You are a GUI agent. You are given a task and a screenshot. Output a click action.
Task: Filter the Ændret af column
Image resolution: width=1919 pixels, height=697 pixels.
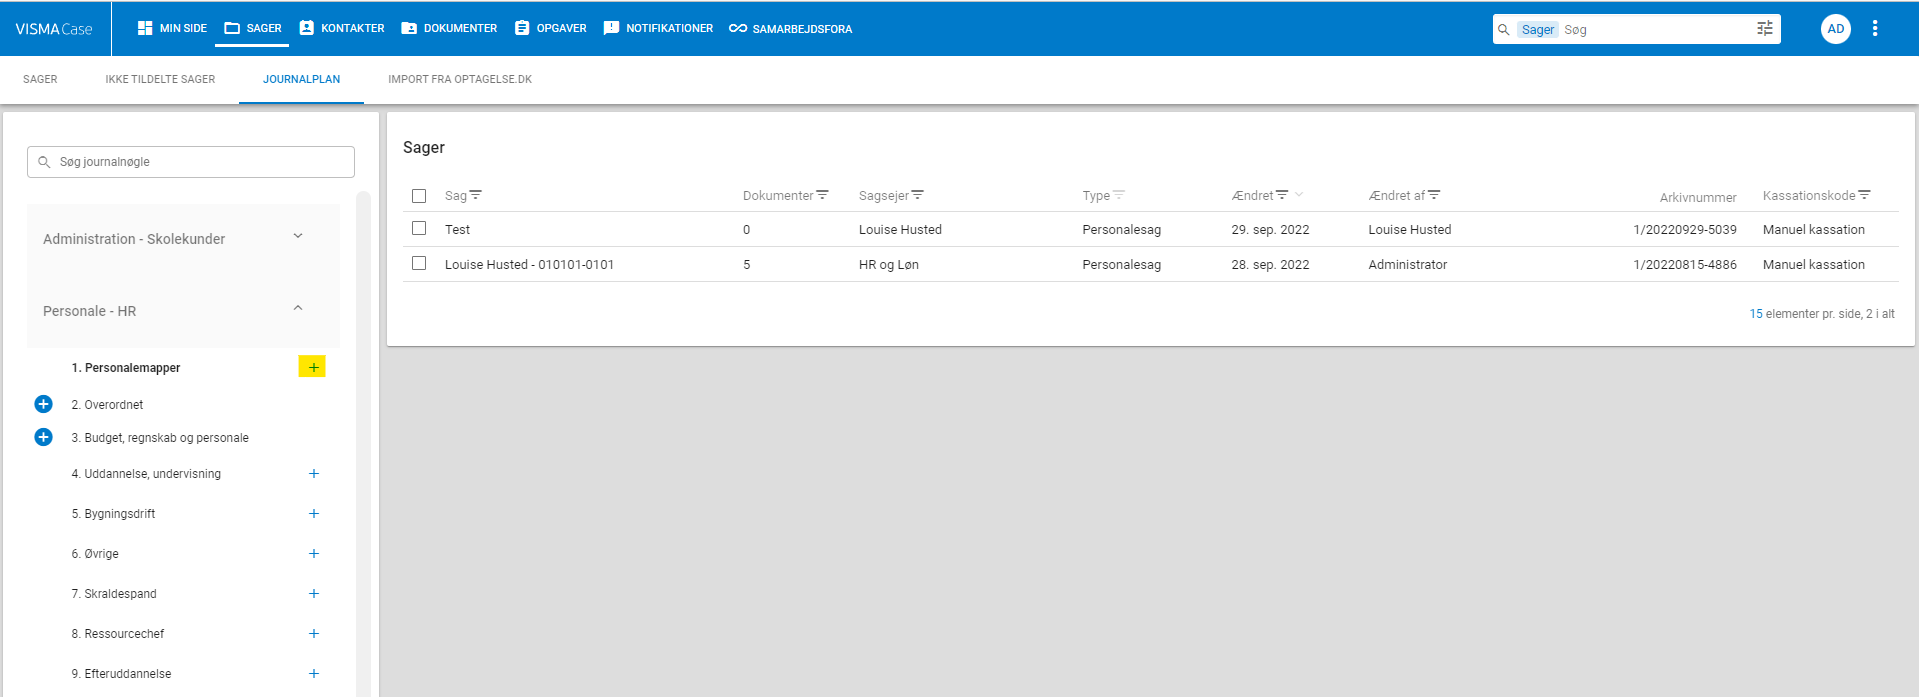(1434, 195)
